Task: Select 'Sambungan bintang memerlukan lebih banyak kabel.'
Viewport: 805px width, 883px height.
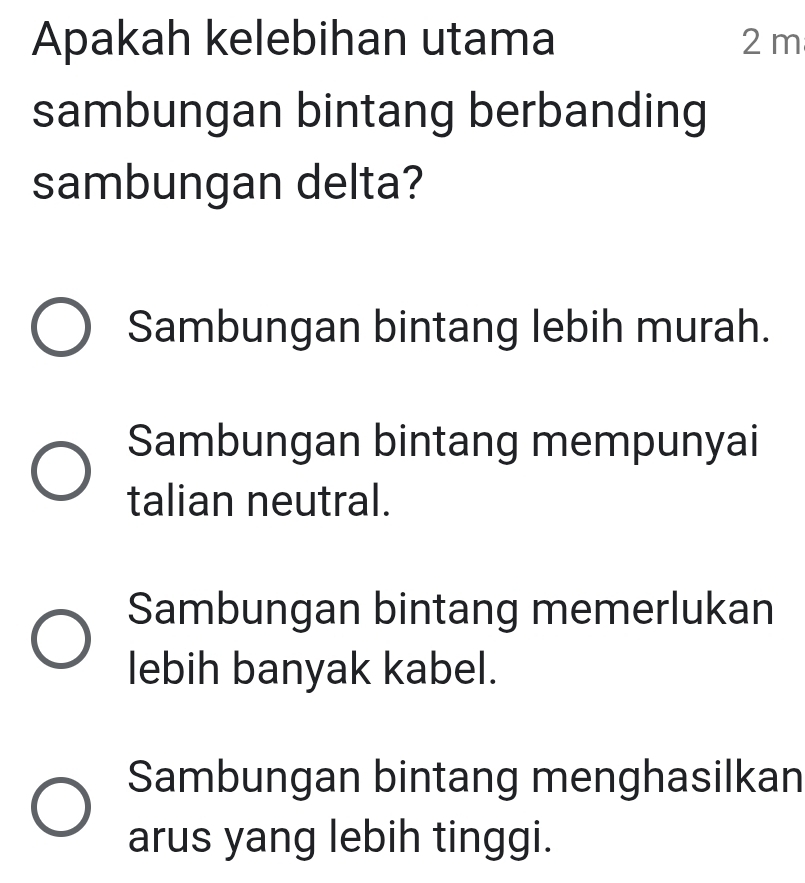Action: (x=62, y=637)
